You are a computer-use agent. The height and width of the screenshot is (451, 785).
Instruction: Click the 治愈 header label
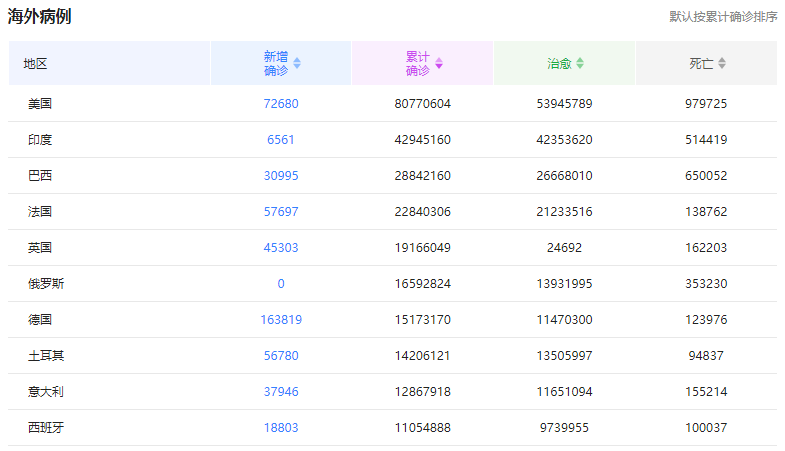tap(559, 64)
